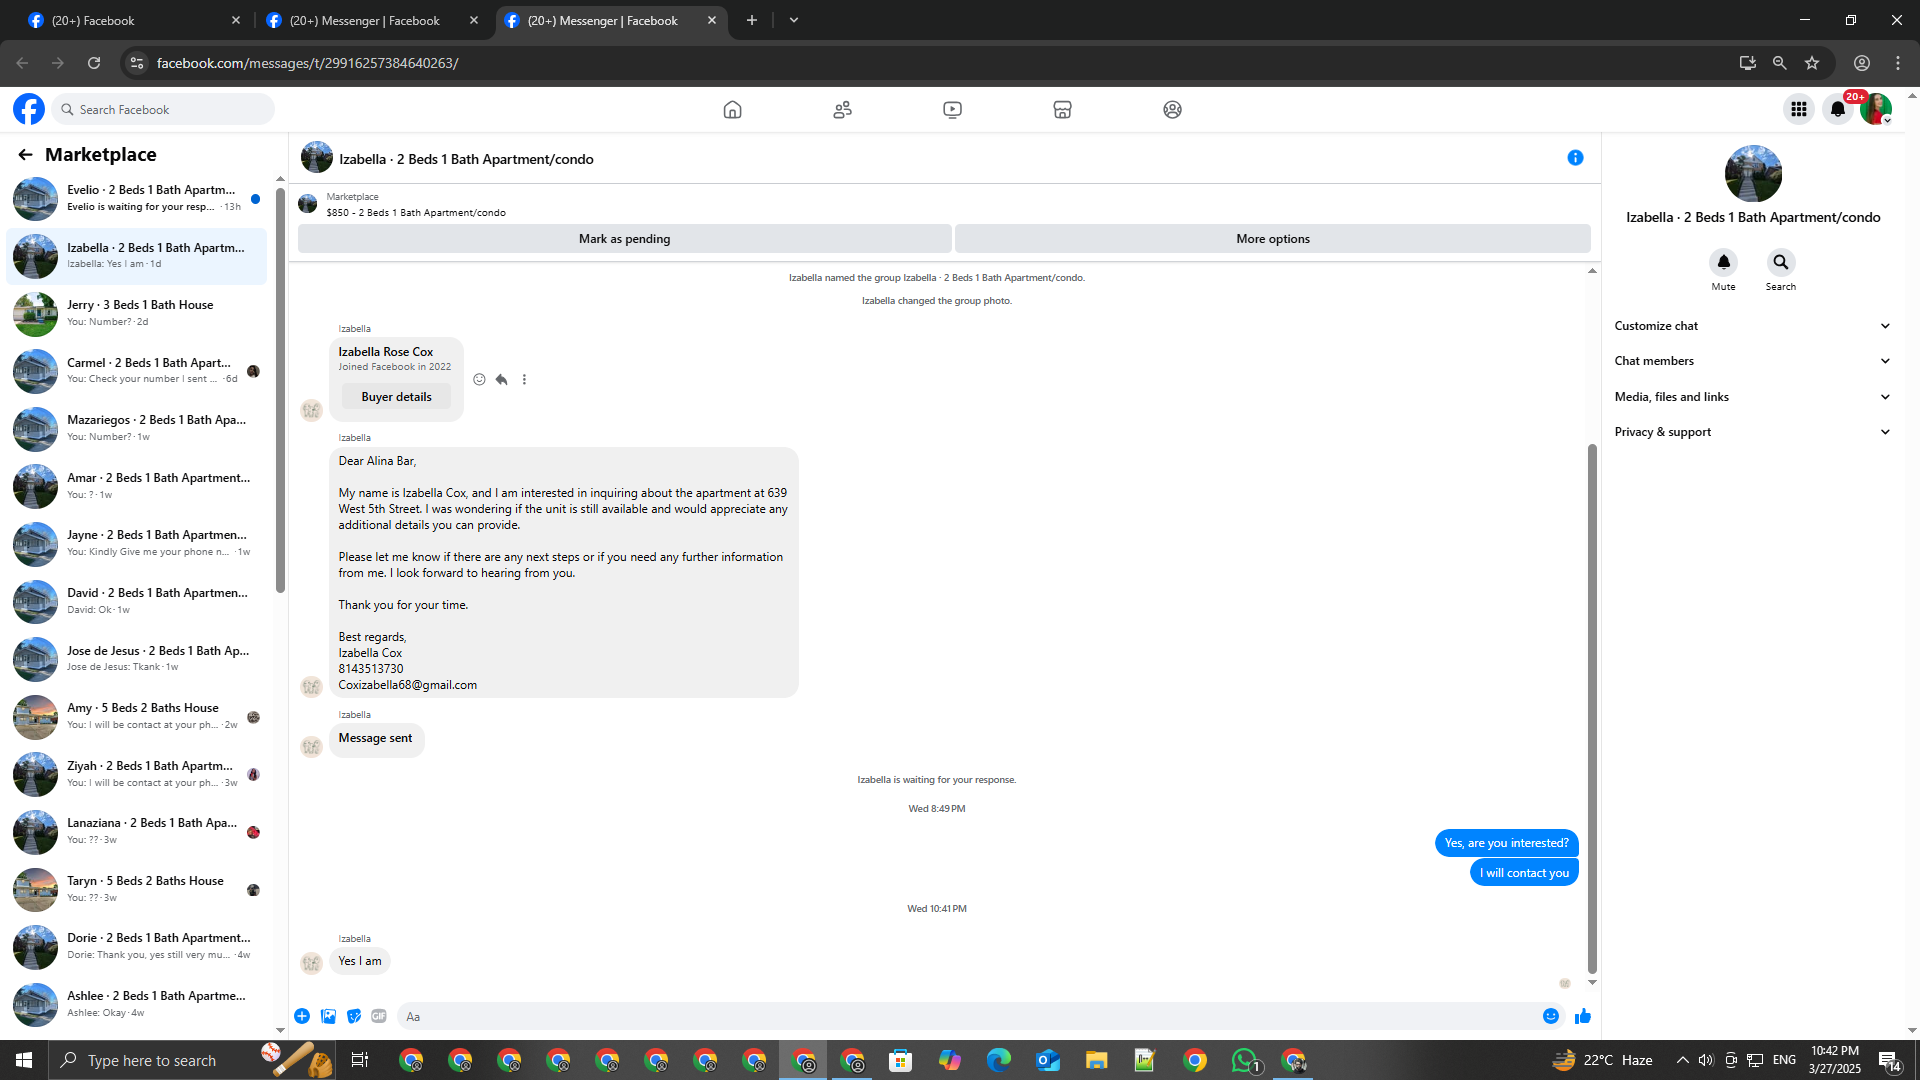Expand Chat members section

pyautogui.click(x=1752, y=361)
